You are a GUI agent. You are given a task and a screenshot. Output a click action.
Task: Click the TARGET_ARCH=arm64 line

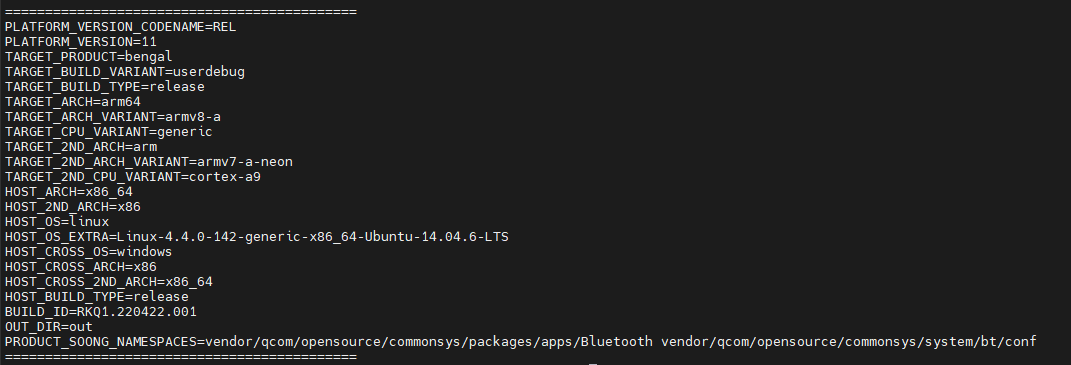(x=72, y=103)
